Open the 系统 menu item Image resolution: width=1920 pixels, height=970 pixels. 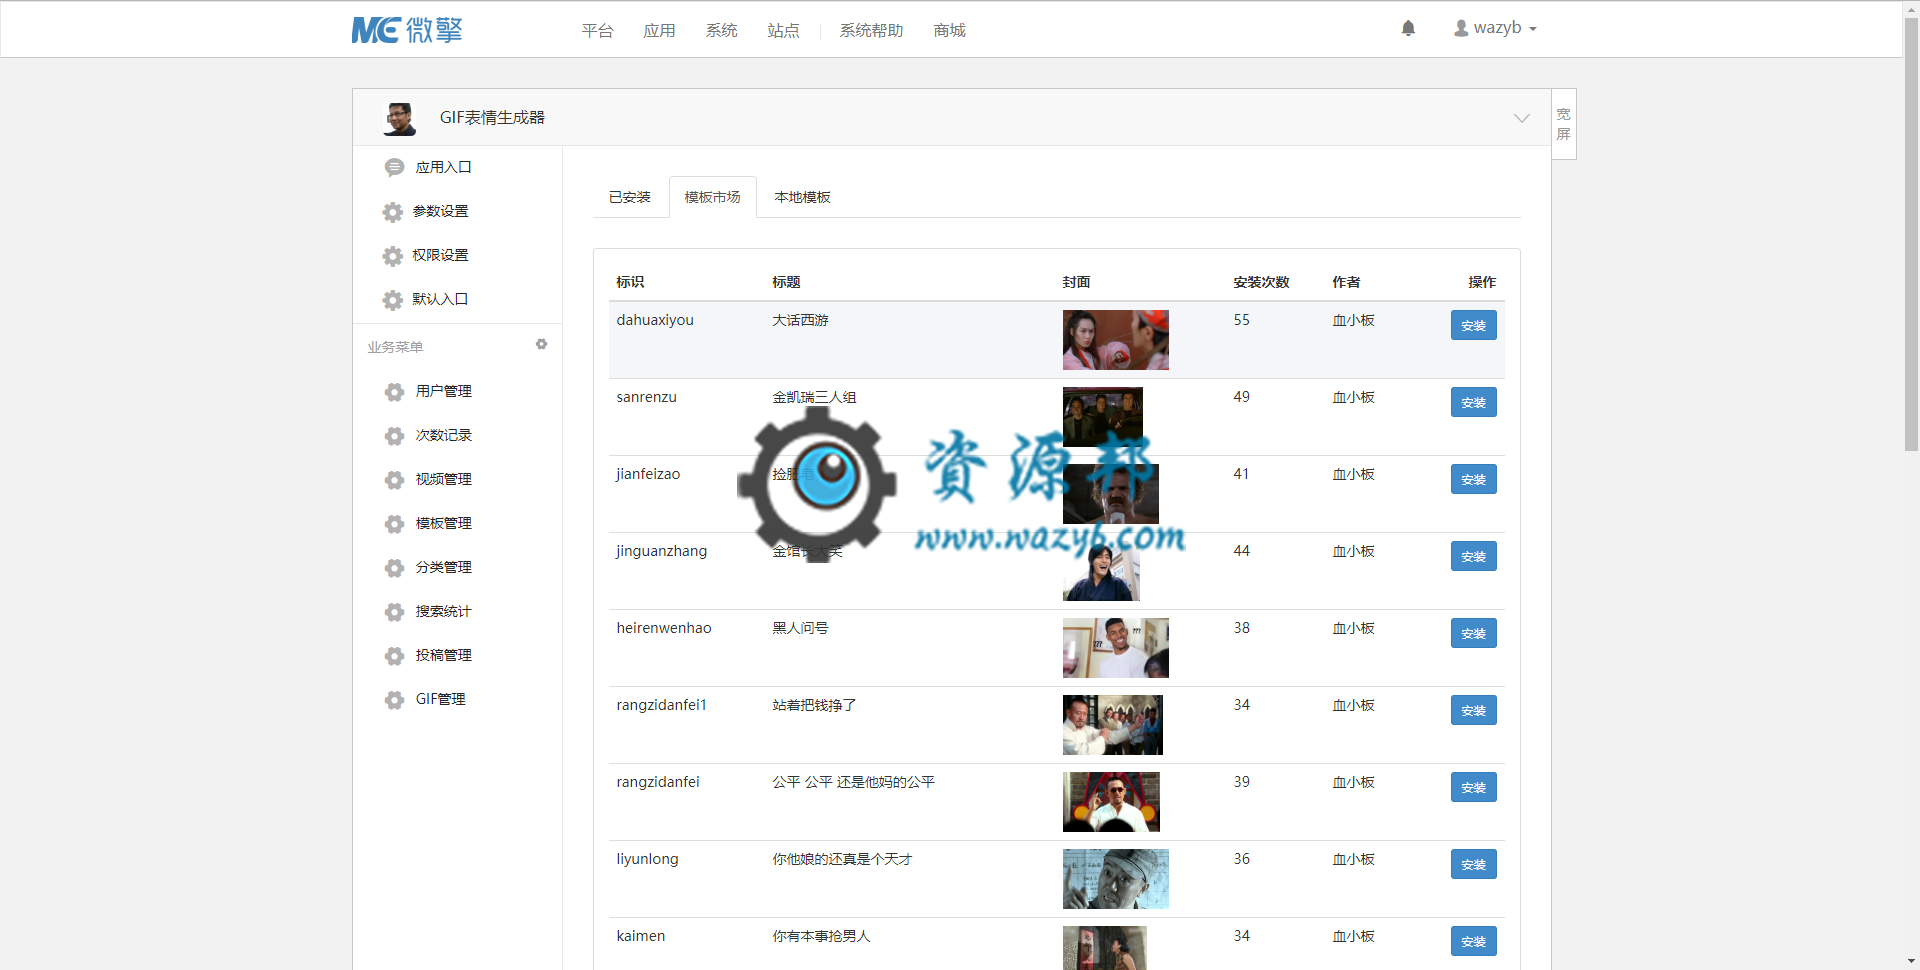click(x=721, y=31)
